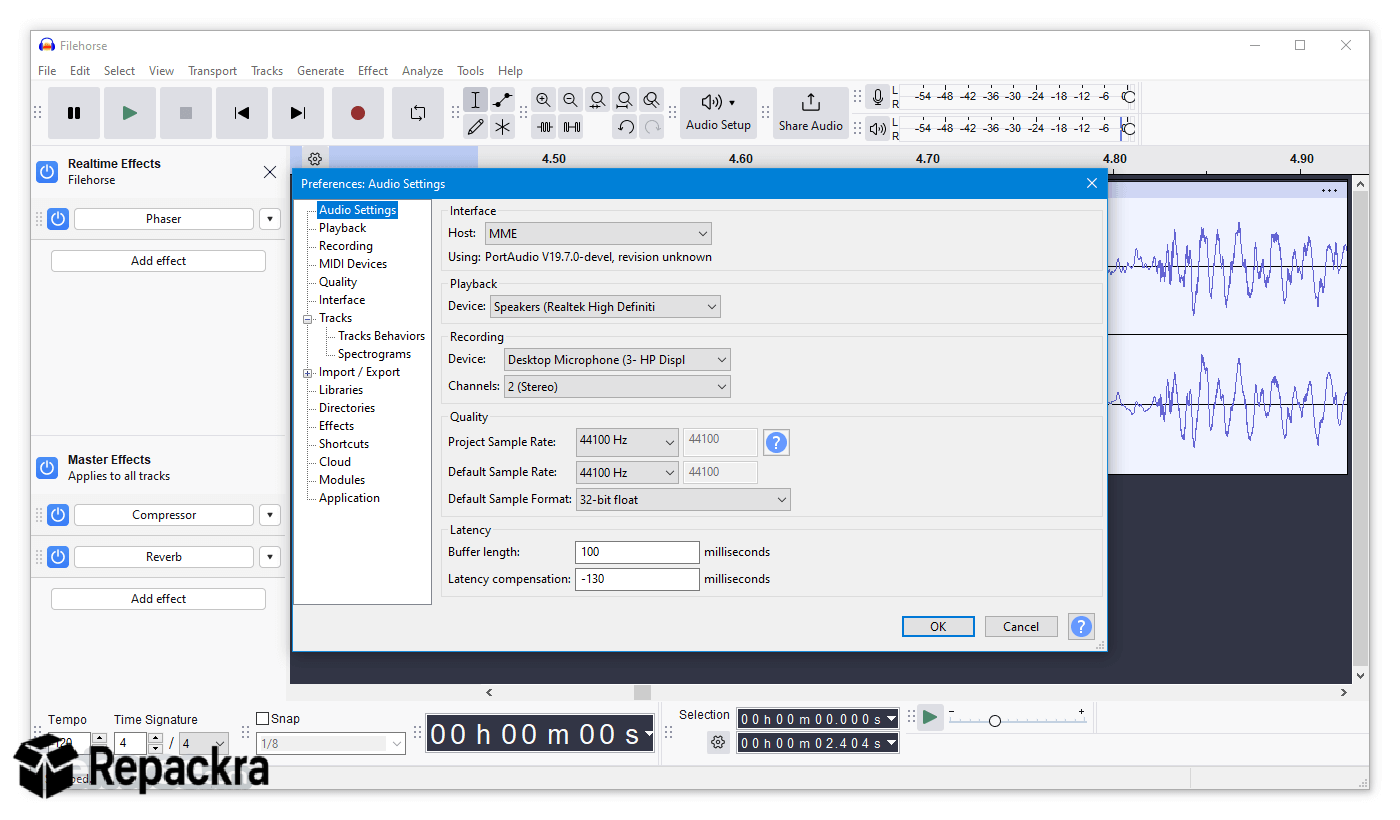Click Cancel in Preferences dialog
This screenshot has height=820, width=1400.
tap(1021, 627)
